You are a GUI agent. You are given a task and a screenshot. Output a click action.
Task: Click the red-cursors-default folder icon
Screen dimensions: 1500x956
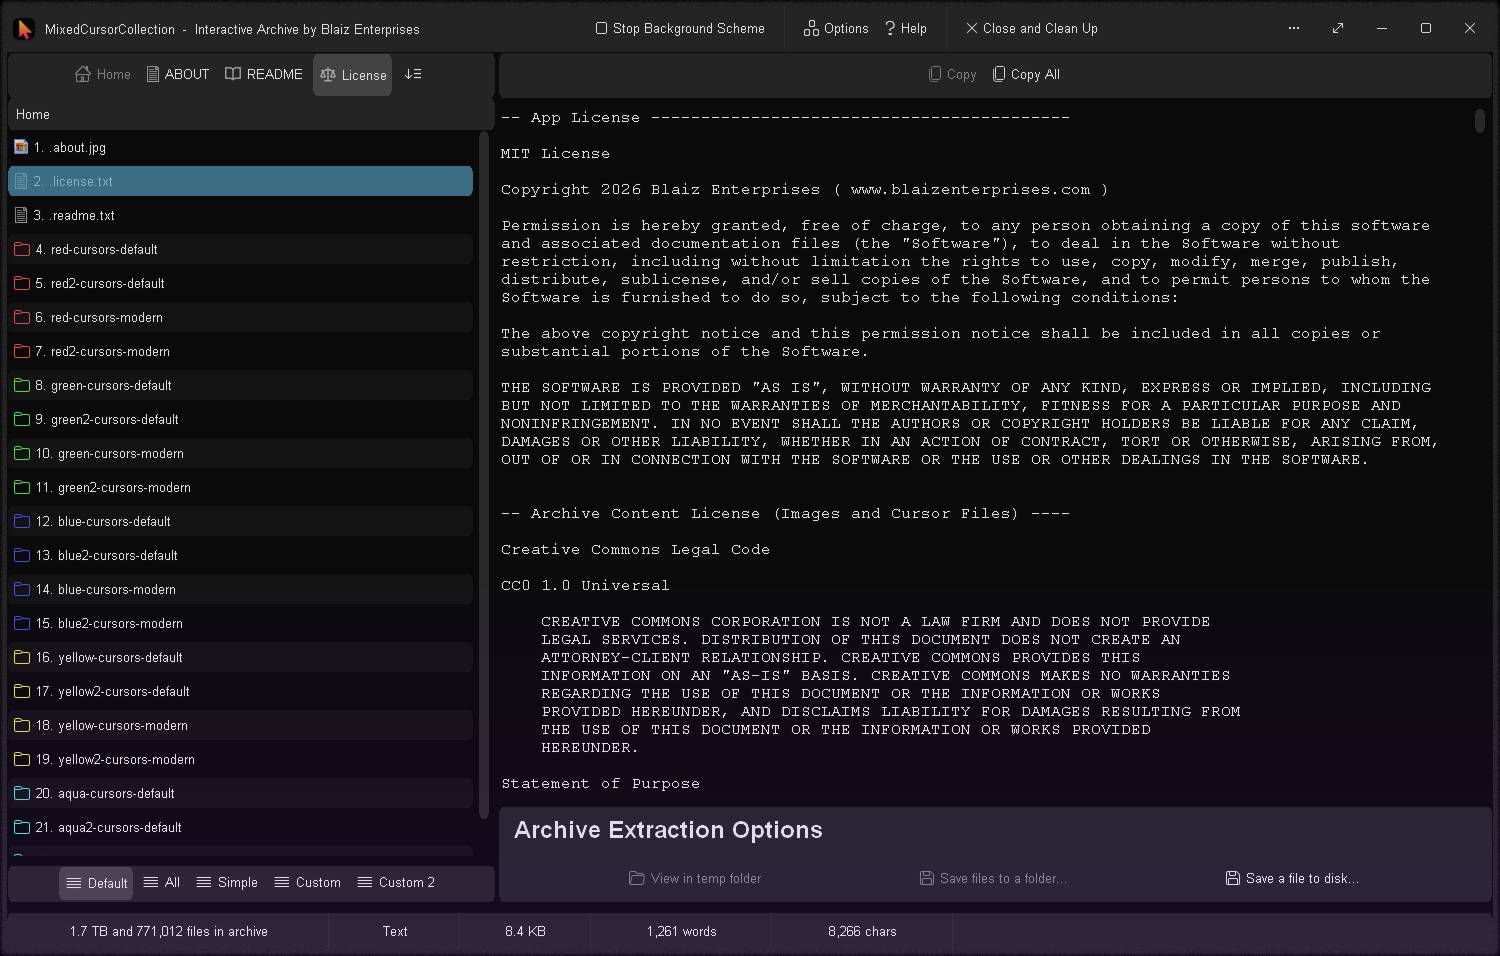point(22,249)
